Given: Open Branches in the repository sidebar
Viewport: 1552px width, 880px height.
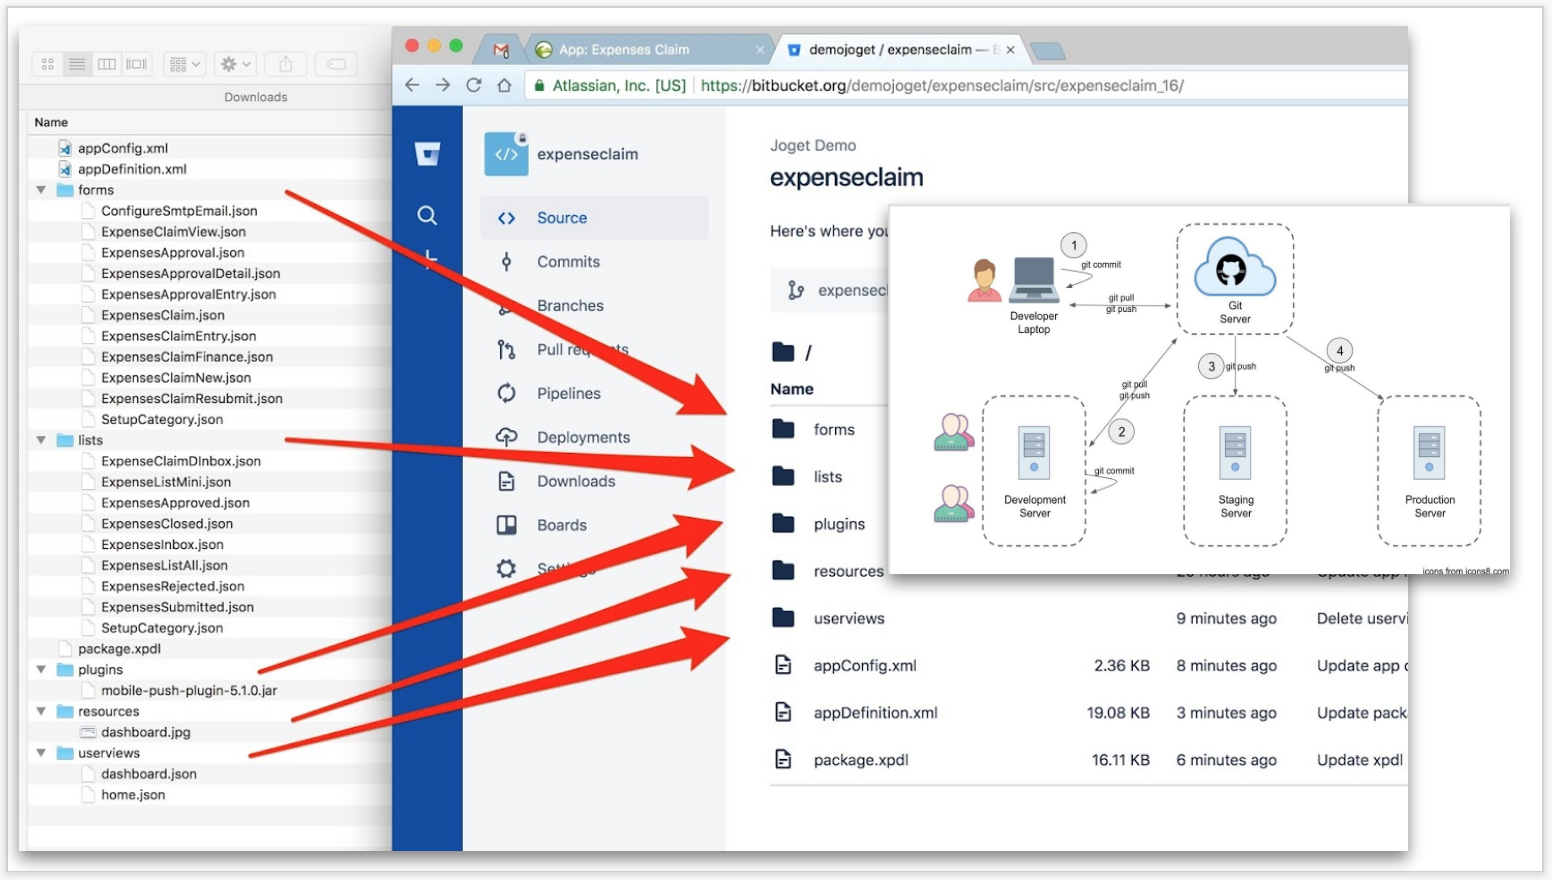Looking at the screenshot, I should coord(570,306).
